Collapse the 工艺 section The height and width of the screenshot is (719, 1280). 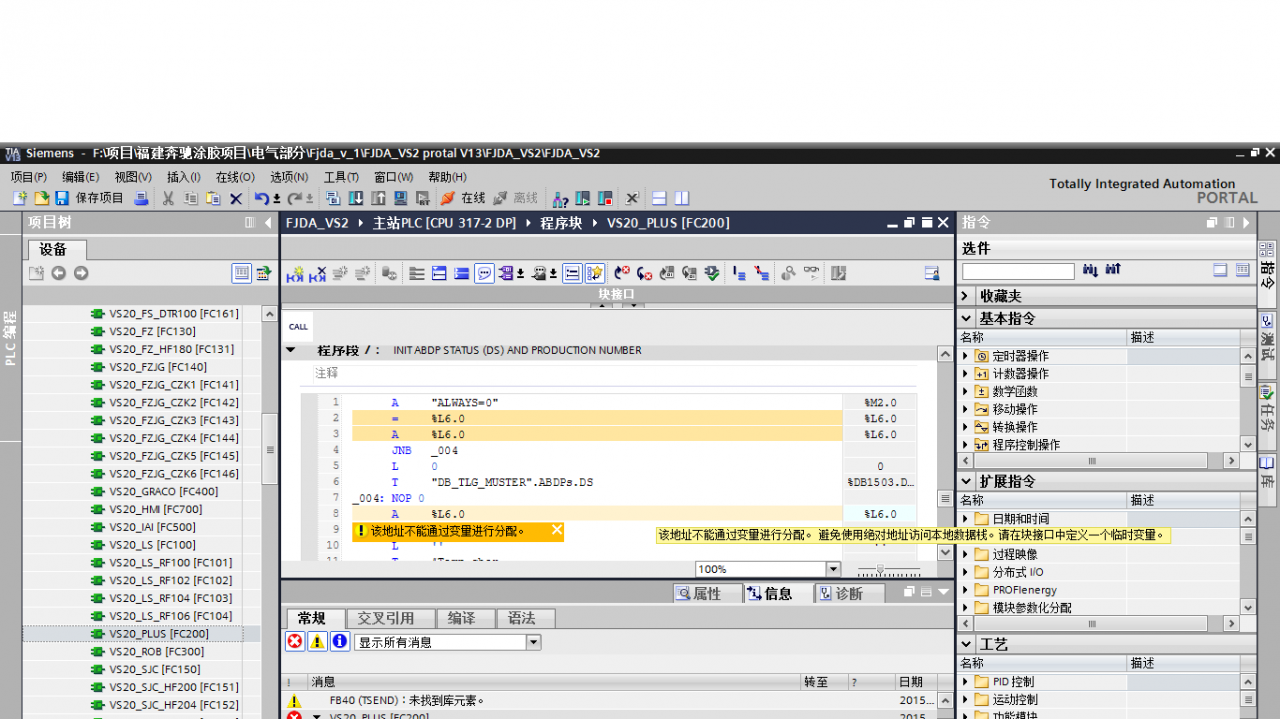coord(966,644)
